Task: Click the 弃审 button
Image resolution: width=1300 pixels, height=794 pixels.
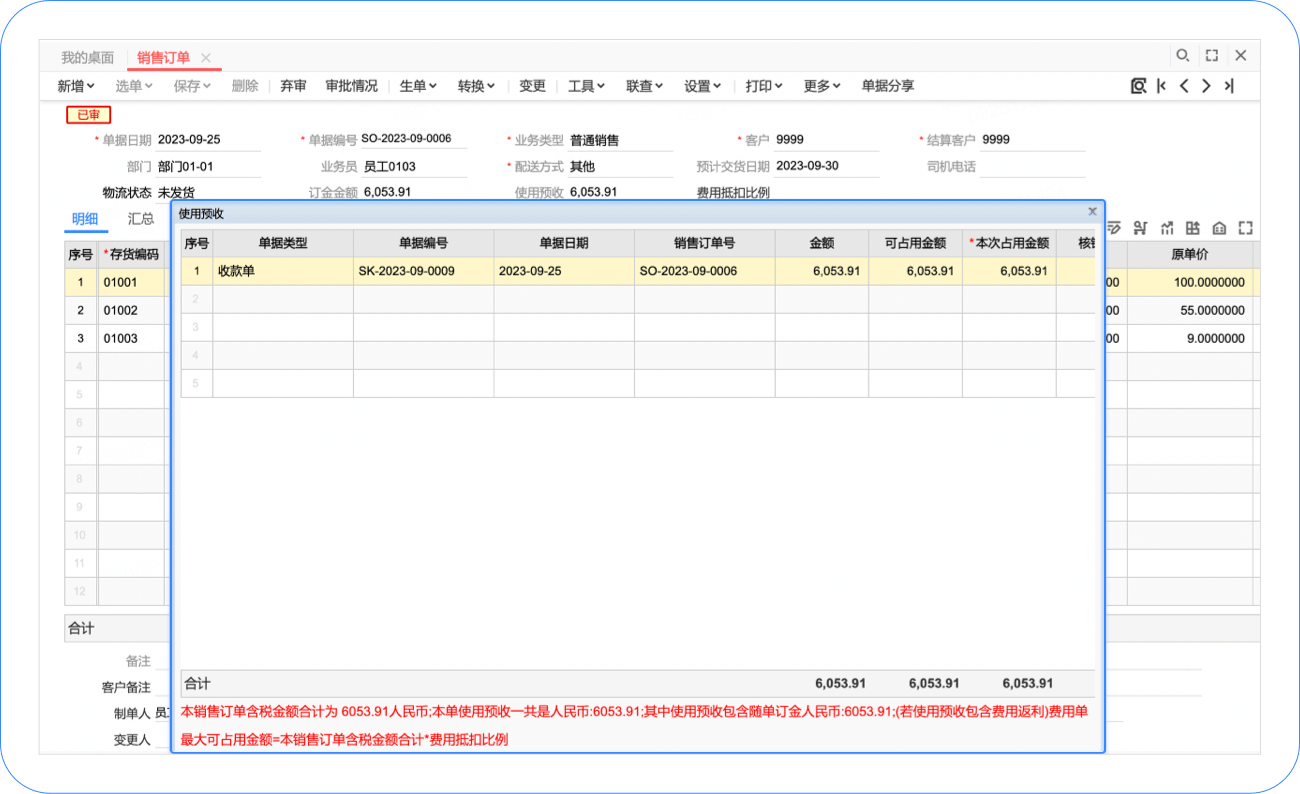Action: (293, 86)
